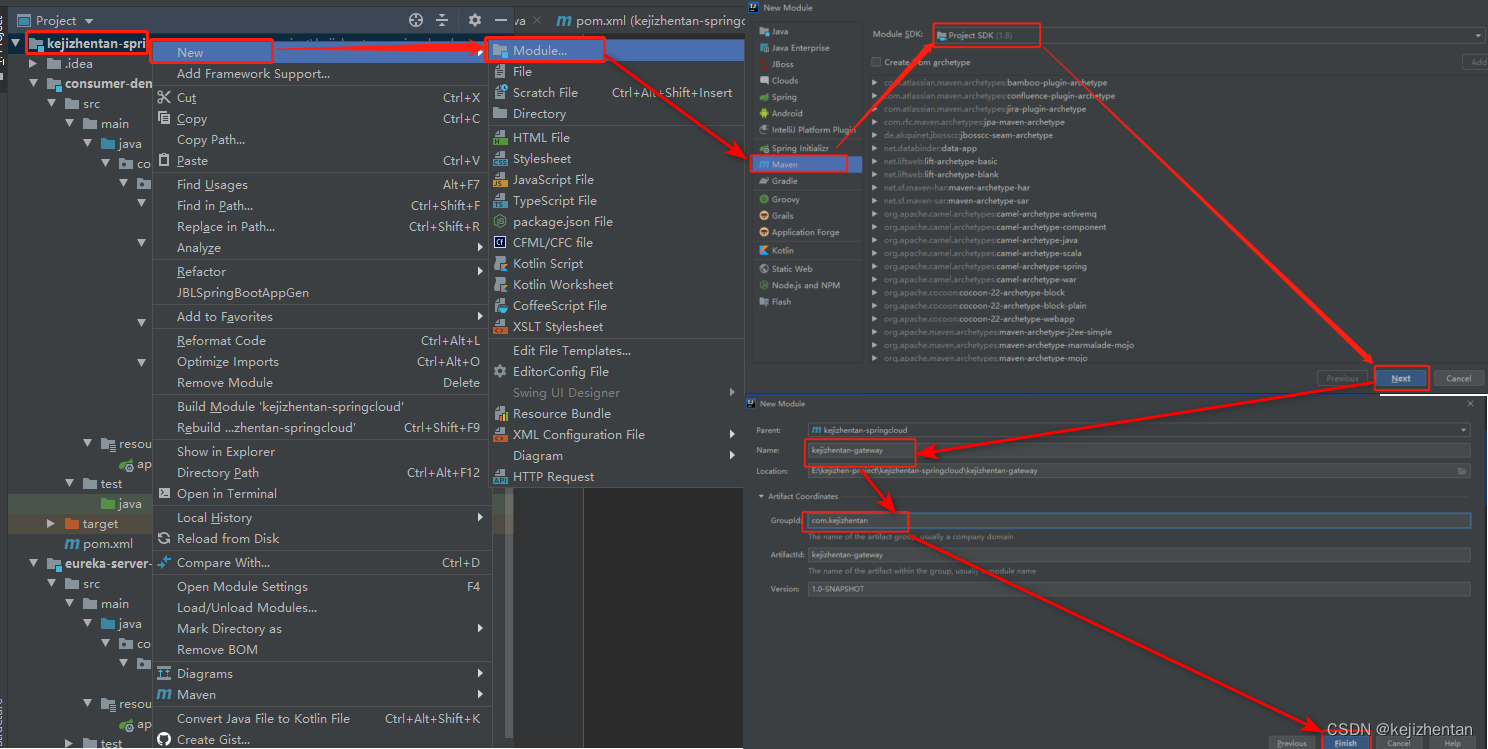Viewport: 1488px width, 749px height.
Task: Click Cancel beside the Next button
Action: tap(1459, 378)
